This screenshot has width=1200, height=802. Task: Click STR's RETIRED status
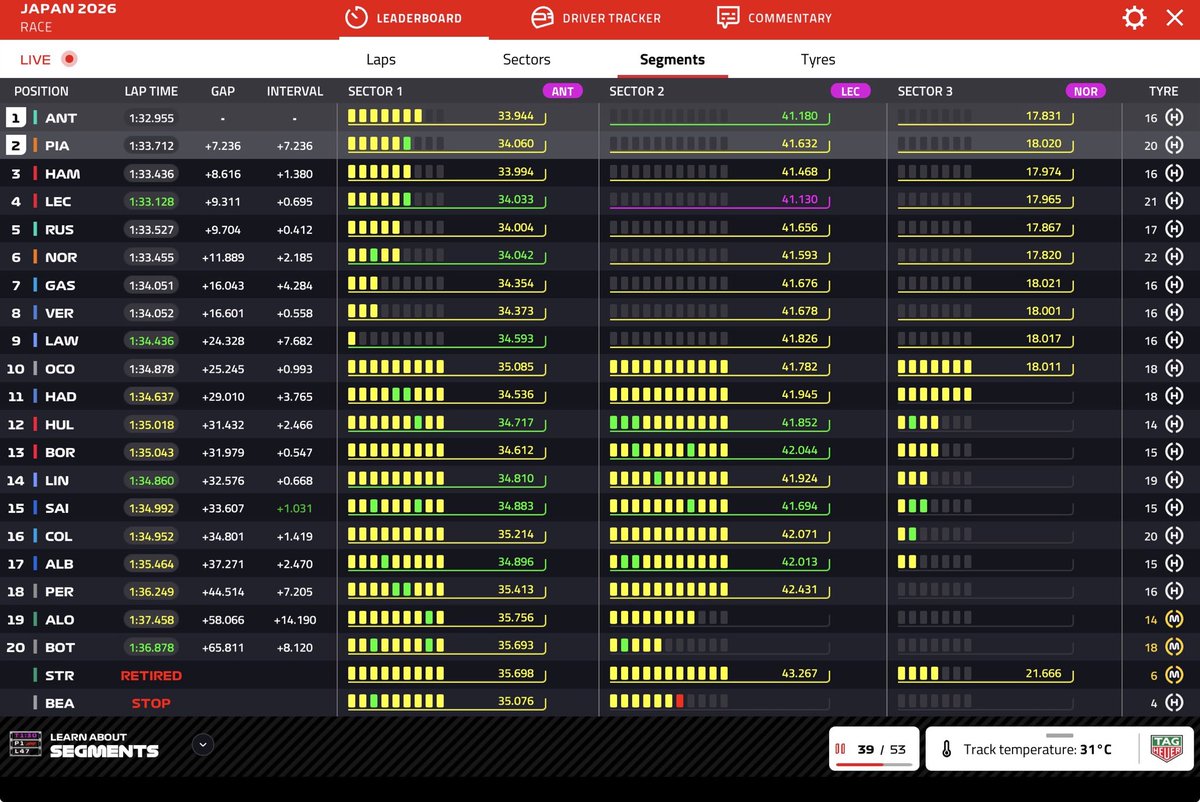[x=151, y=676]
